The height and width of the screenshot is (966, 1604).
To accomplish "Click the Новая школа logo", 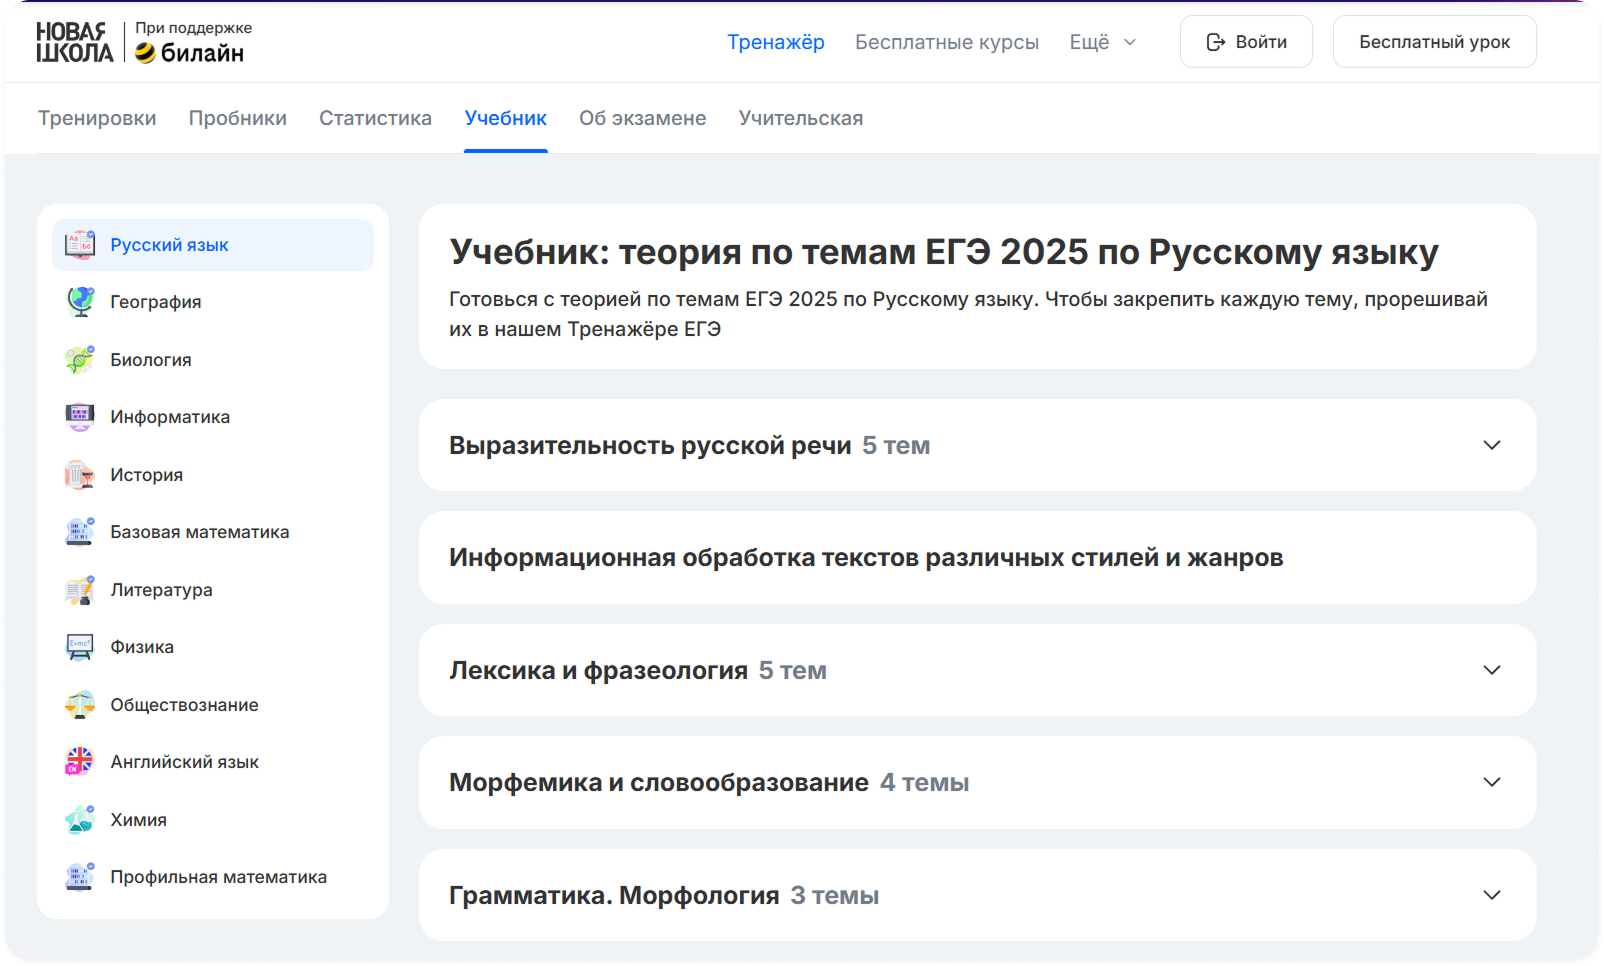I will (x=75, y=42).
